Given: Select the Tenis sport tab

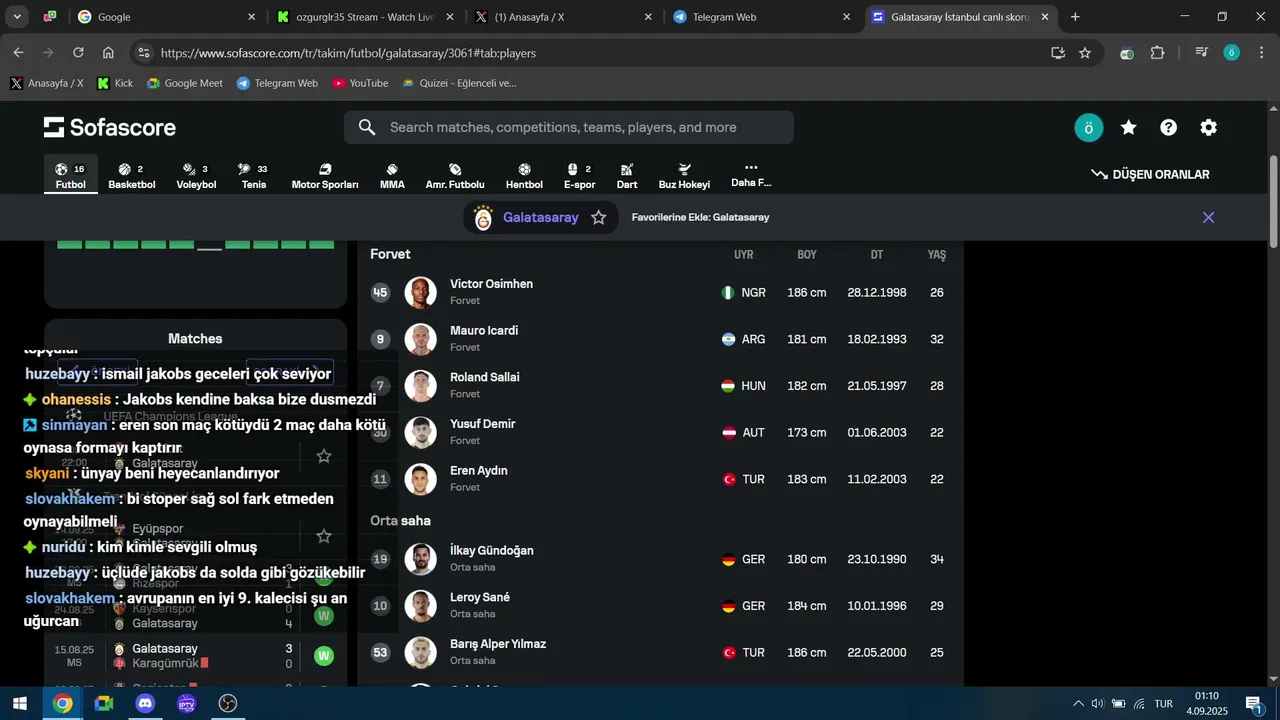Looking at the screenshot, I should click(x=253, y=176).
